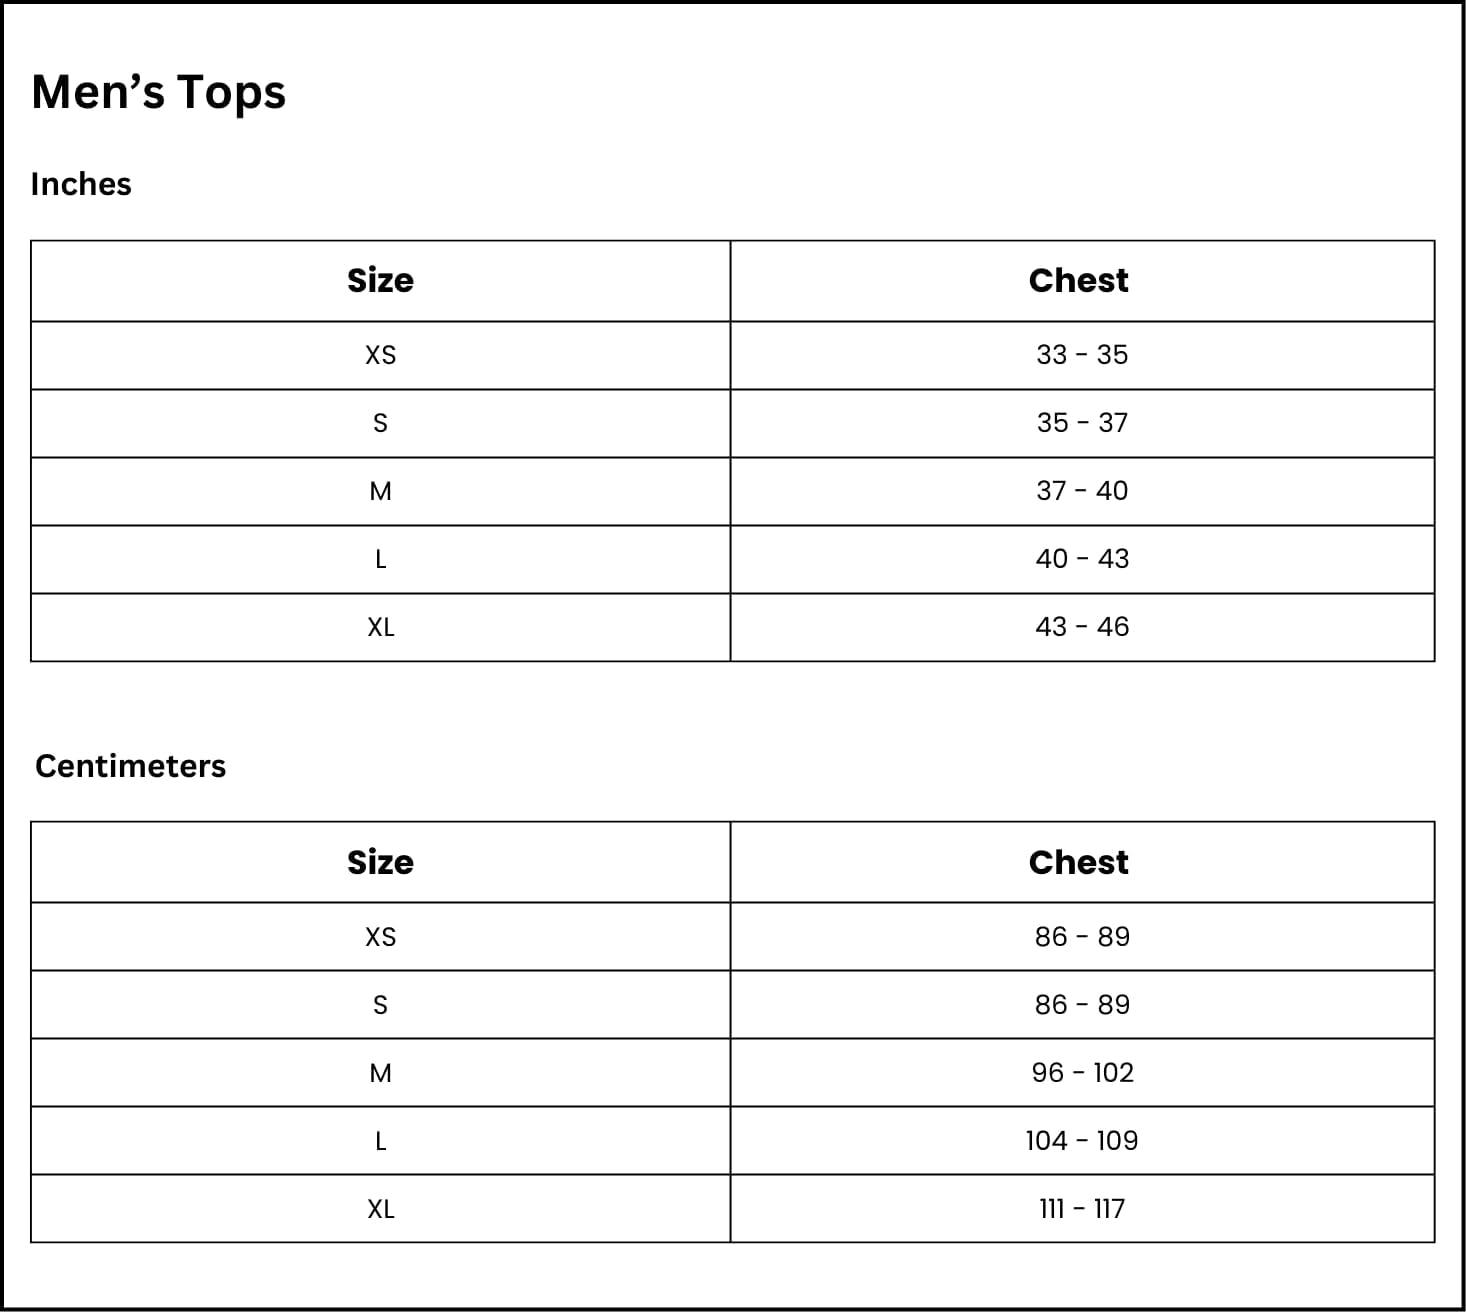The height and width of the screenshot is (1312, 1466).
Task: Click the 104 - 109 chest measurement
Action: click(x=1082, y=1141)
